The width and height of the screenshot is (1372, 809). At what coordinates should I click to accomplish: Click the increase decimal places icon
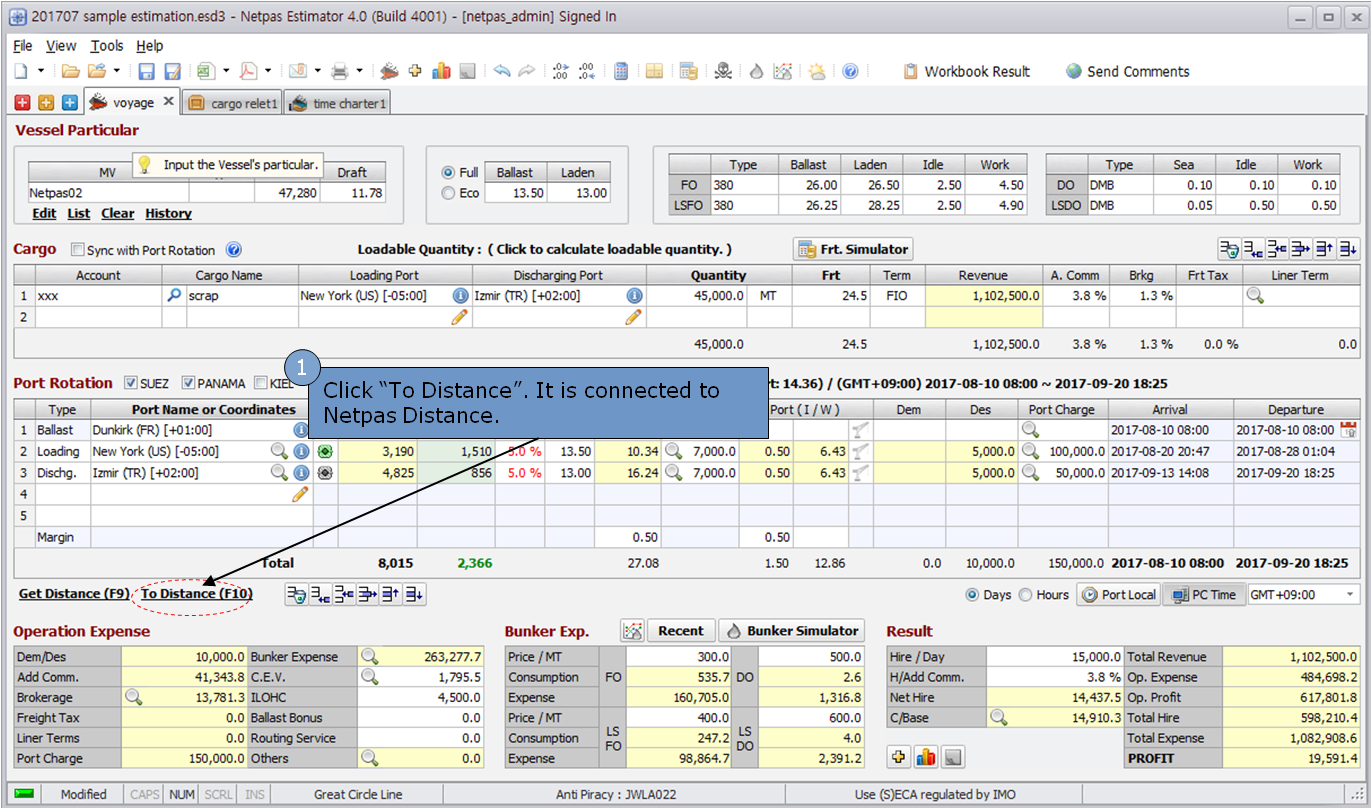[561, 71]
